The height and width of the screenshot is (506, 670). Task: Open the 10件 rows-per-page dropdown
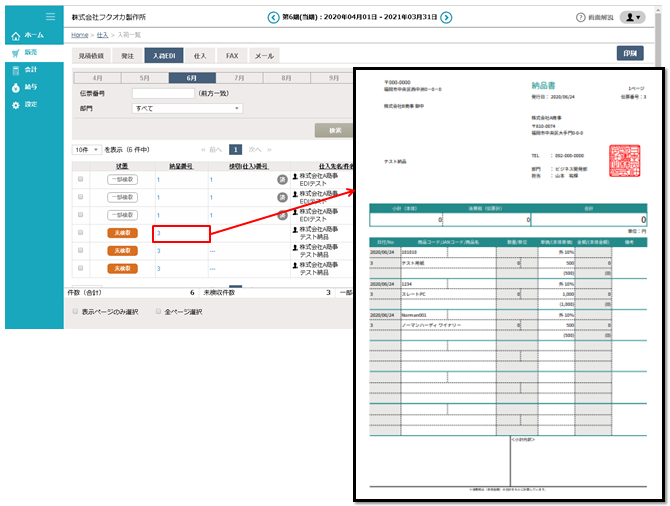(x=87, y=149)
